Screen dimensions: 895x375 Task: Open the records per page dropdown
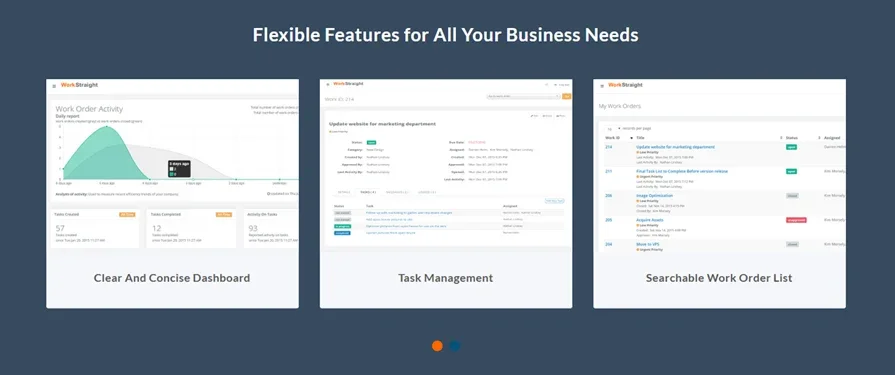[613, 128]
